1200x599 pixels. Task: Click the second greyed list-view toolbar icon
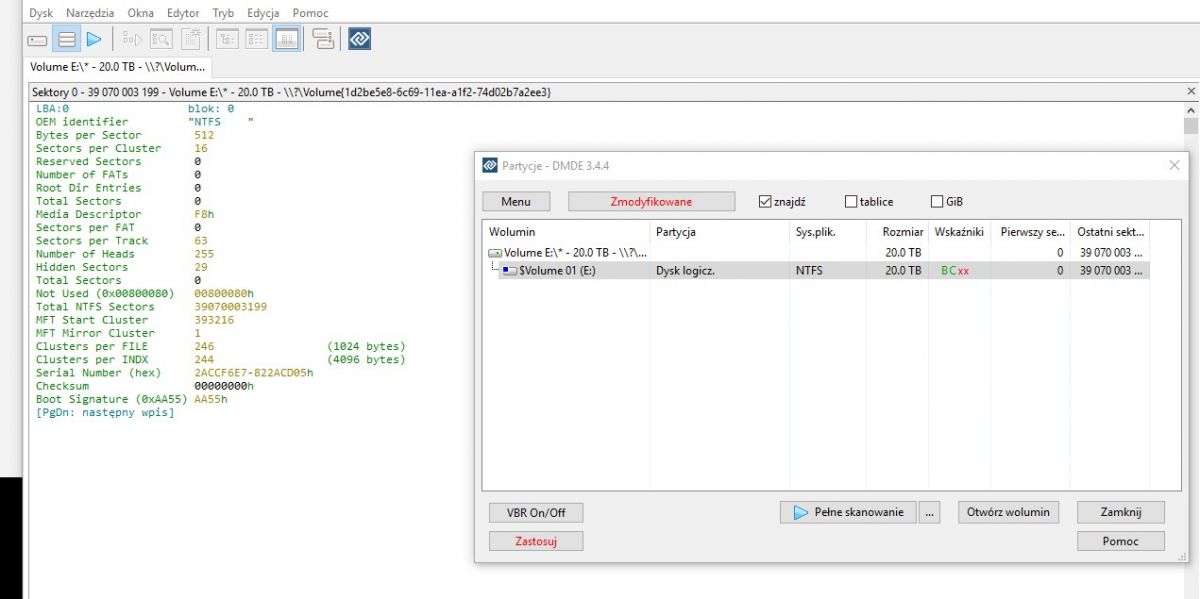[256, 40]
